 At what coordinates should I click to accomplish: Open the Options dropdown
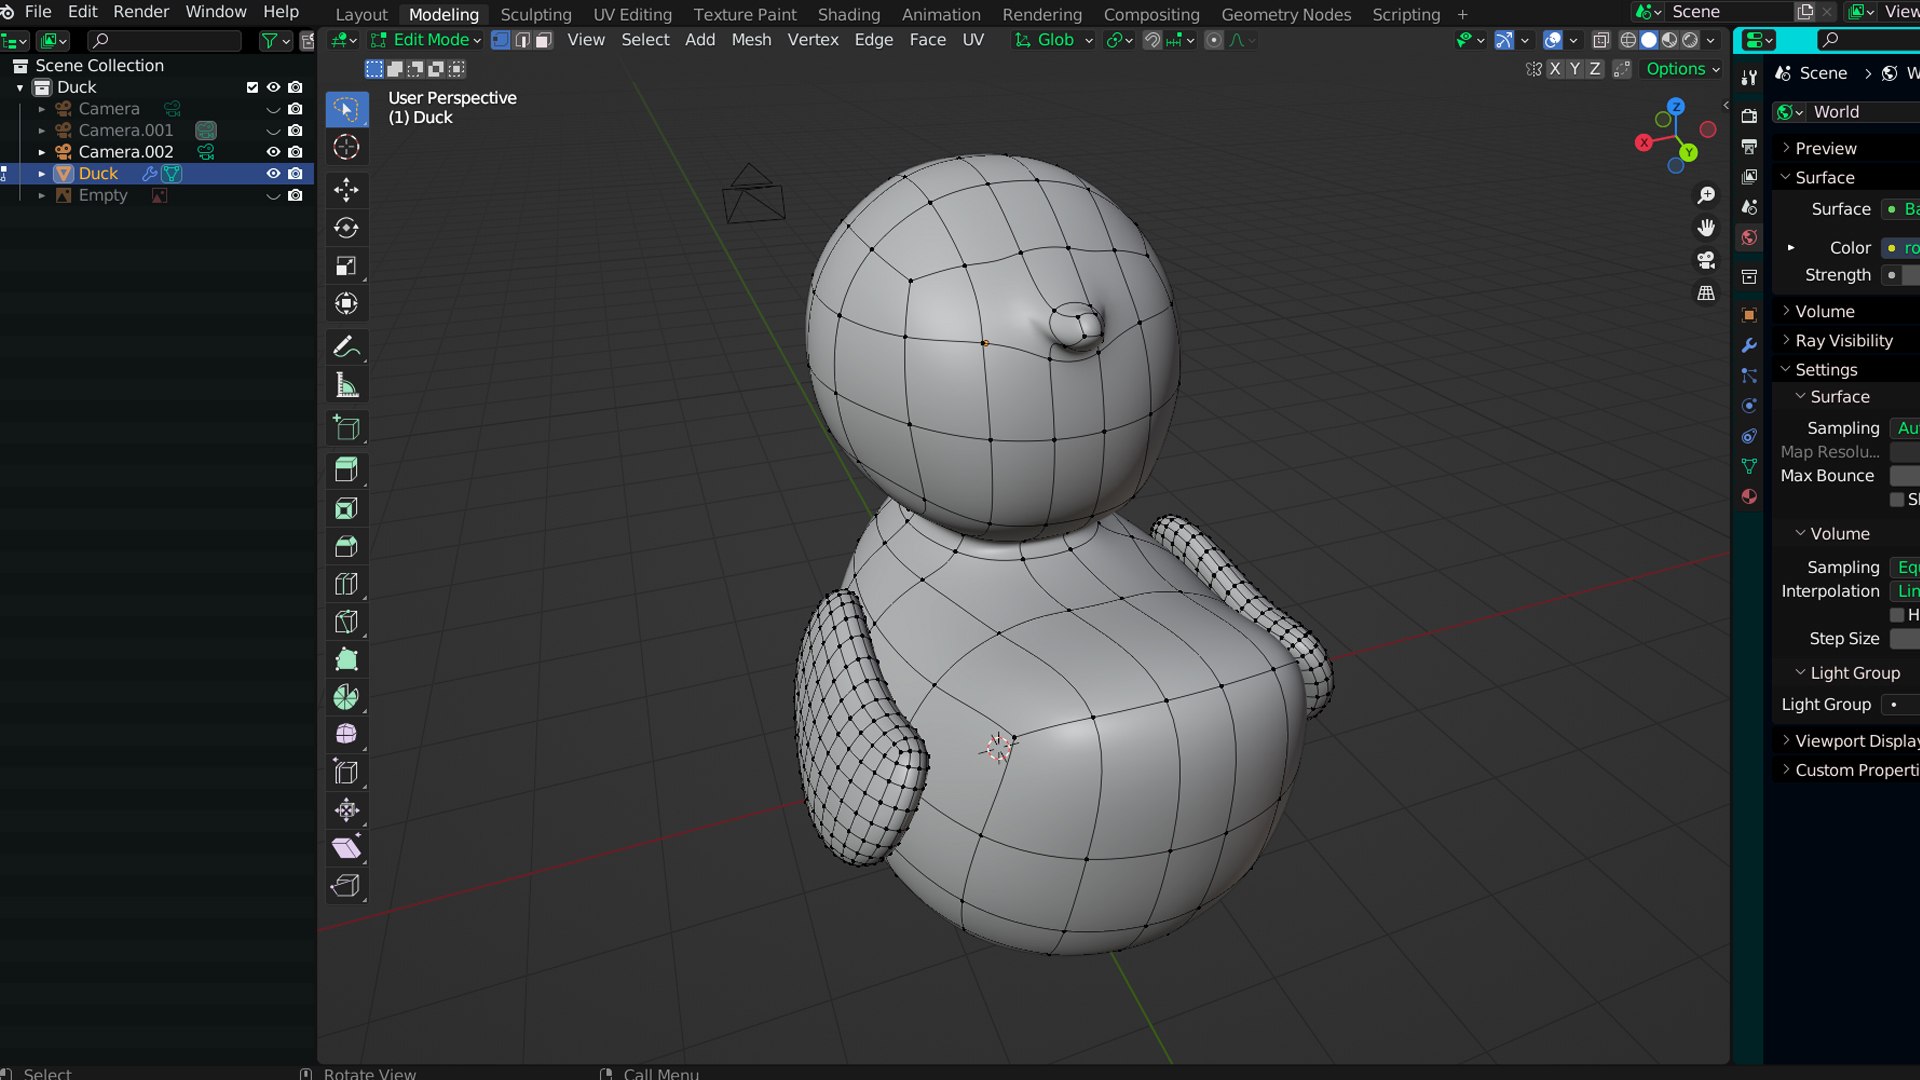[1683, 69]
